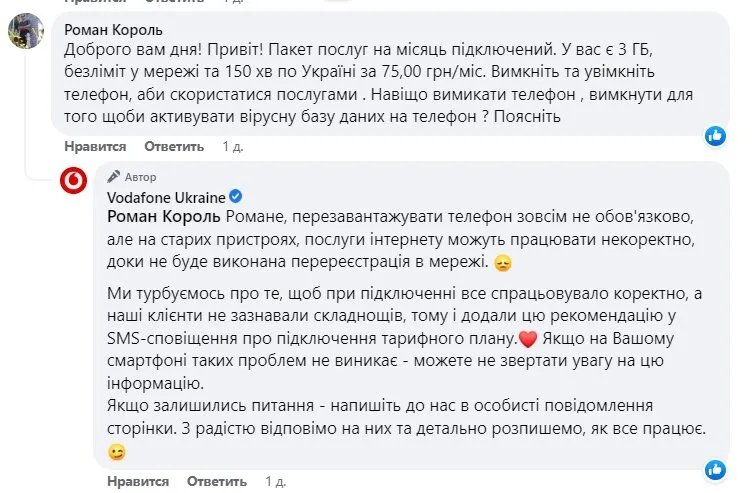Click Ответить under Роман Король's comment
Image resolution: width=756 pixels, height=493 pixels.
[x=177, y=146]
